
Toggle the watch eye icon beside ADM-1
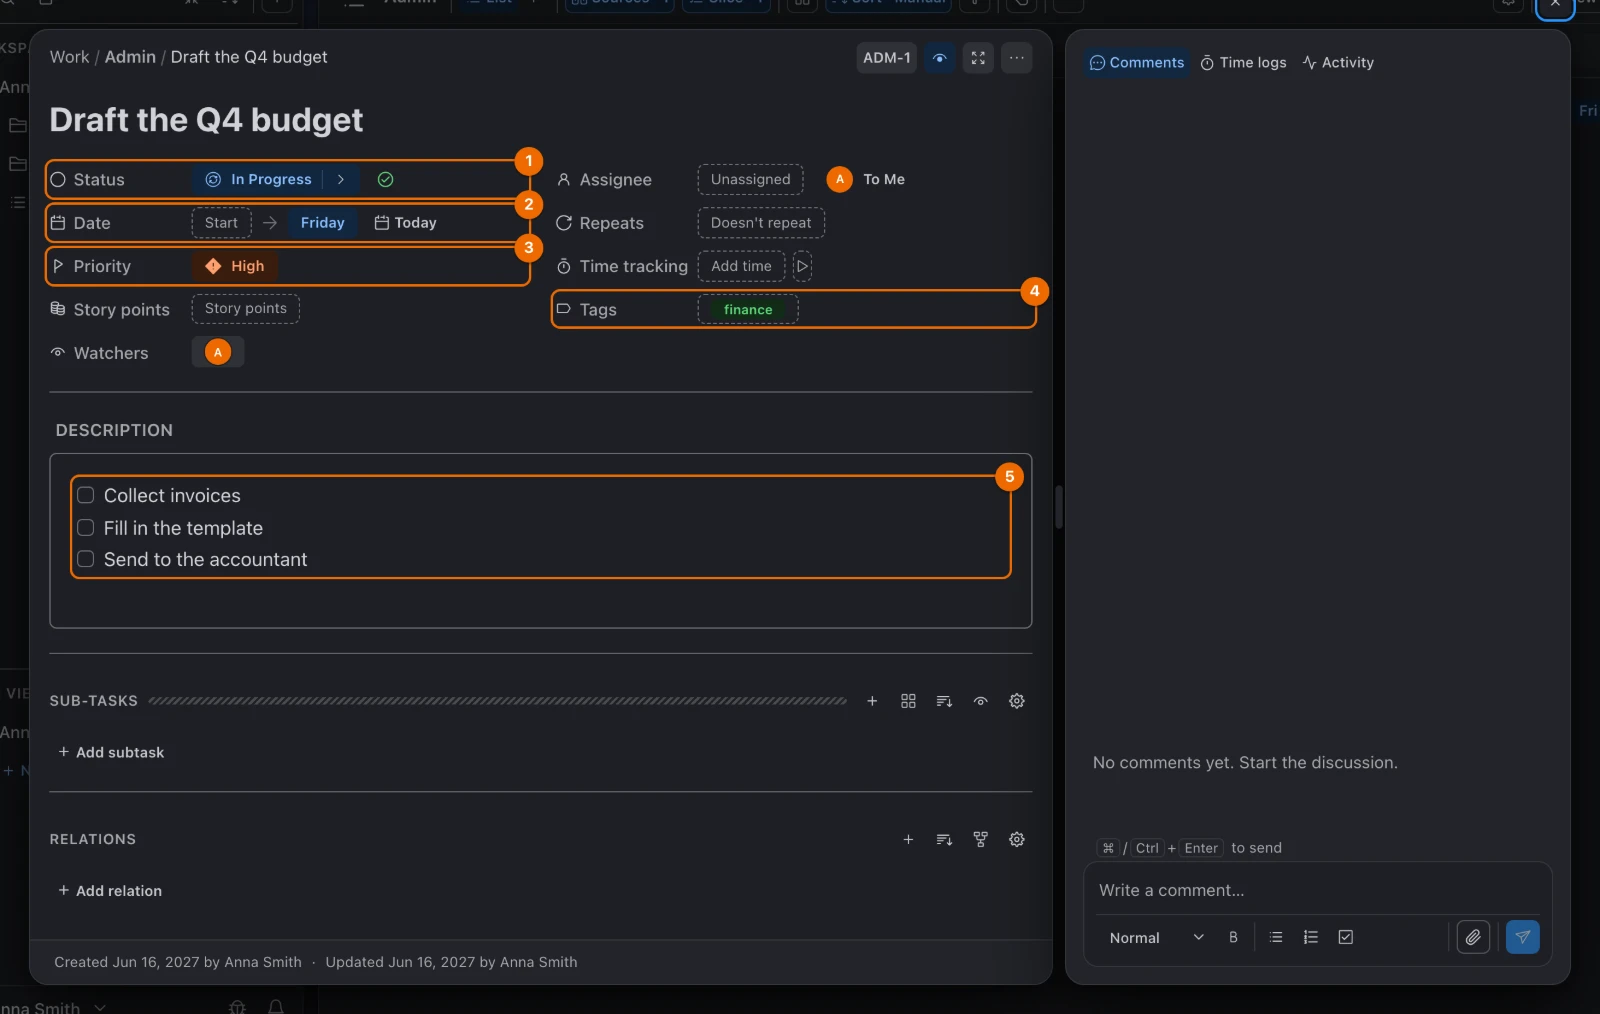[x=939, y=58]
